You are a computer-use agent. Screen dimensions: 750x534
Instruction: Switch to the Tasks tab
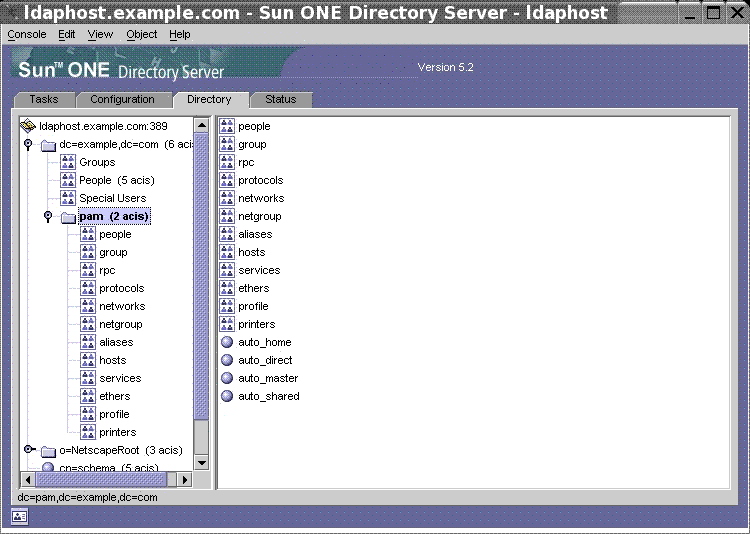tap(44, 100)
